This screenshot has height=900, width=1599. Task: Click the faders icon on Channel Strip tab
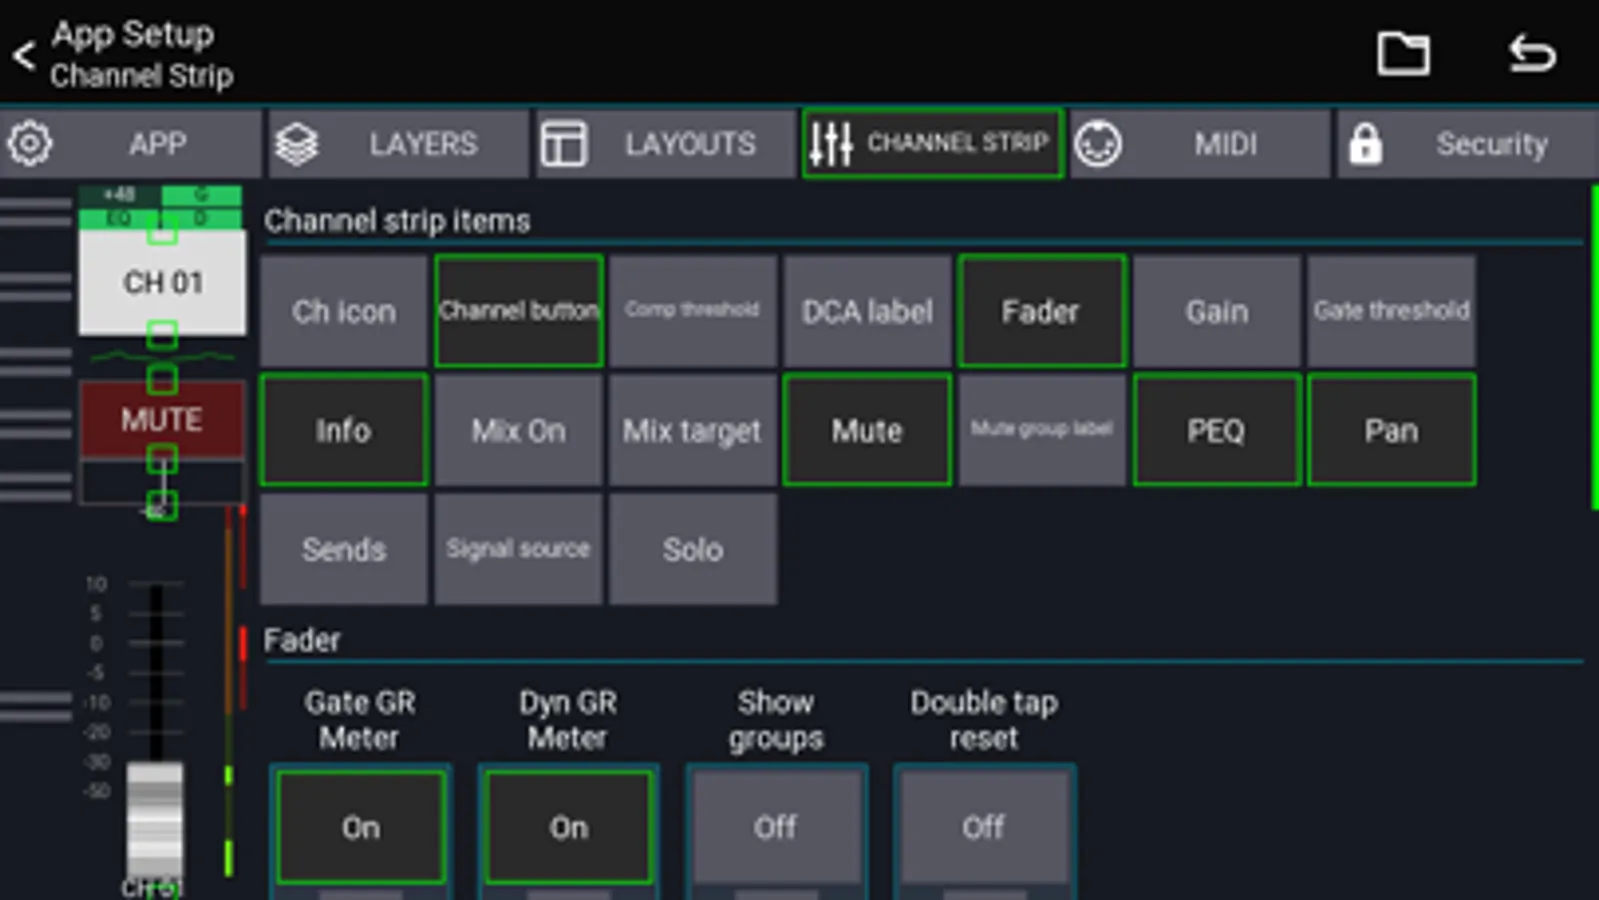(831, 144)
